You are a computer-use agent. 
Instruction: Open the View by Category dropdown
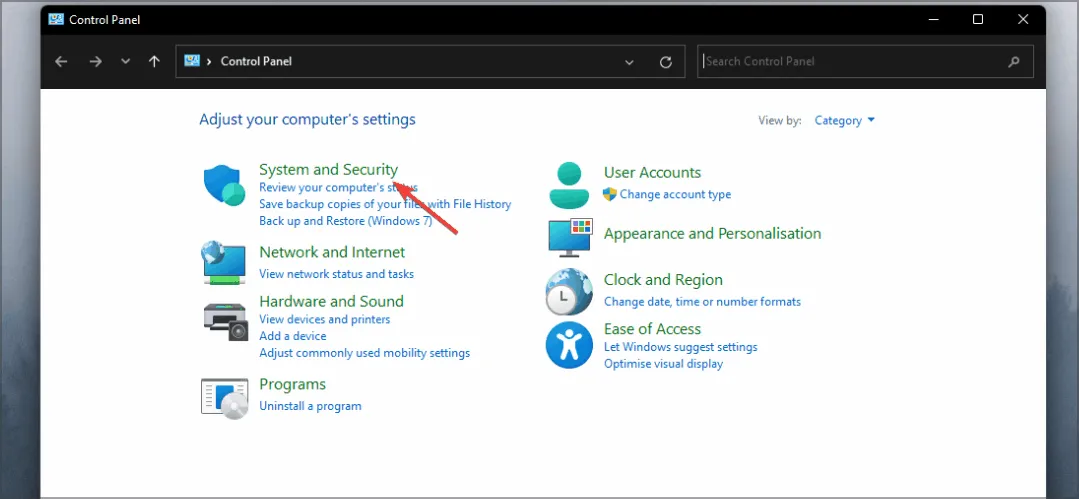[x=844, y=121]
